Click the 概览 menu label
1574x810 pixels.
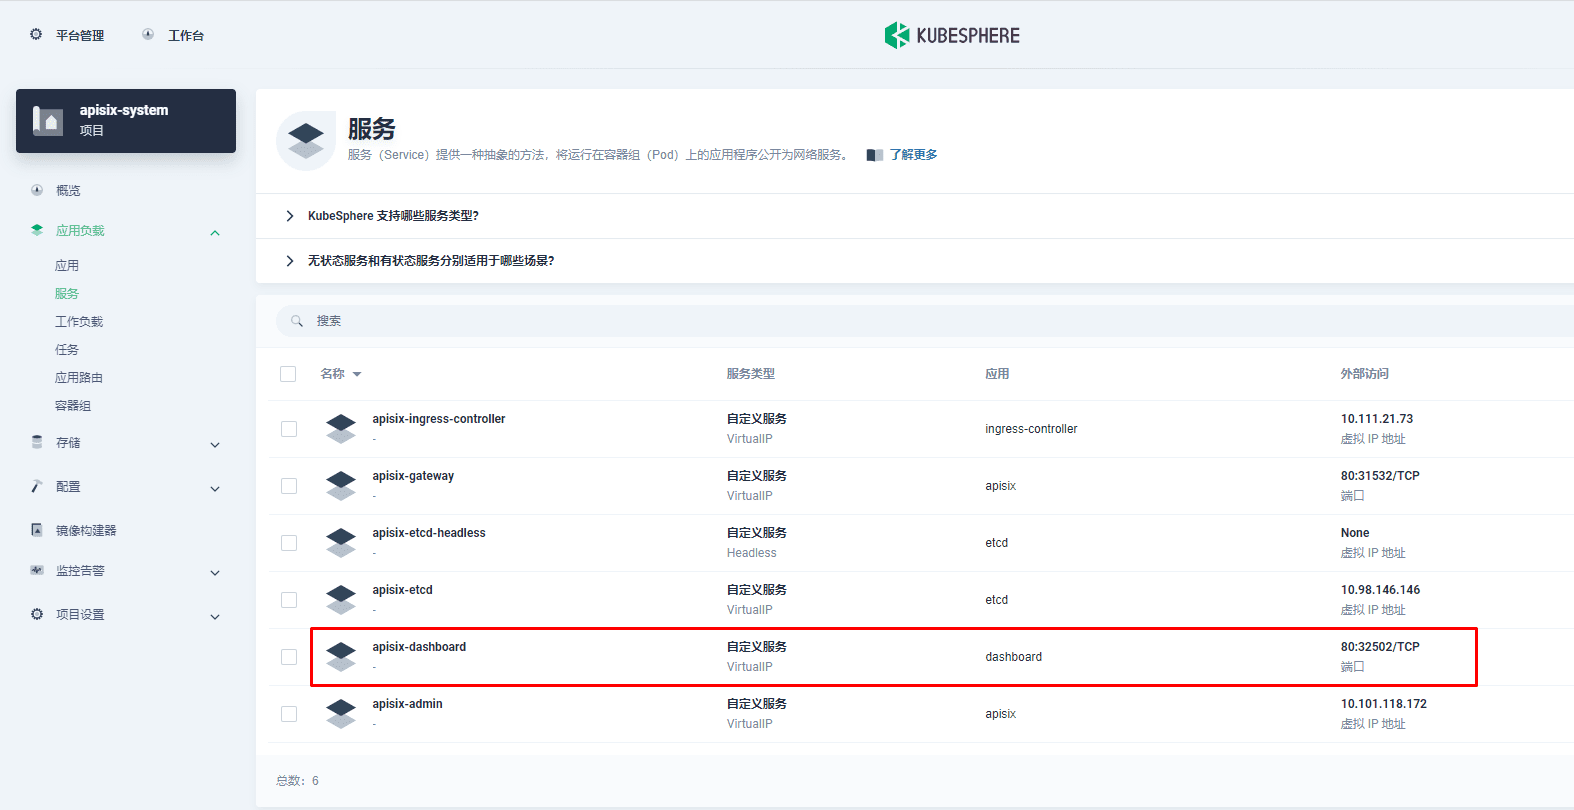click(68, 190)
